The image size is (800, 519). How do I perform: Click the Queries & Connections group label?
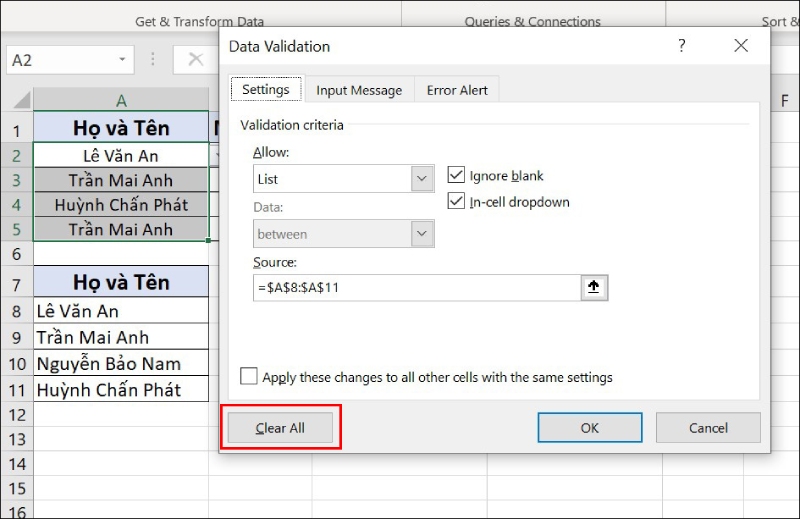pos(533,21)
